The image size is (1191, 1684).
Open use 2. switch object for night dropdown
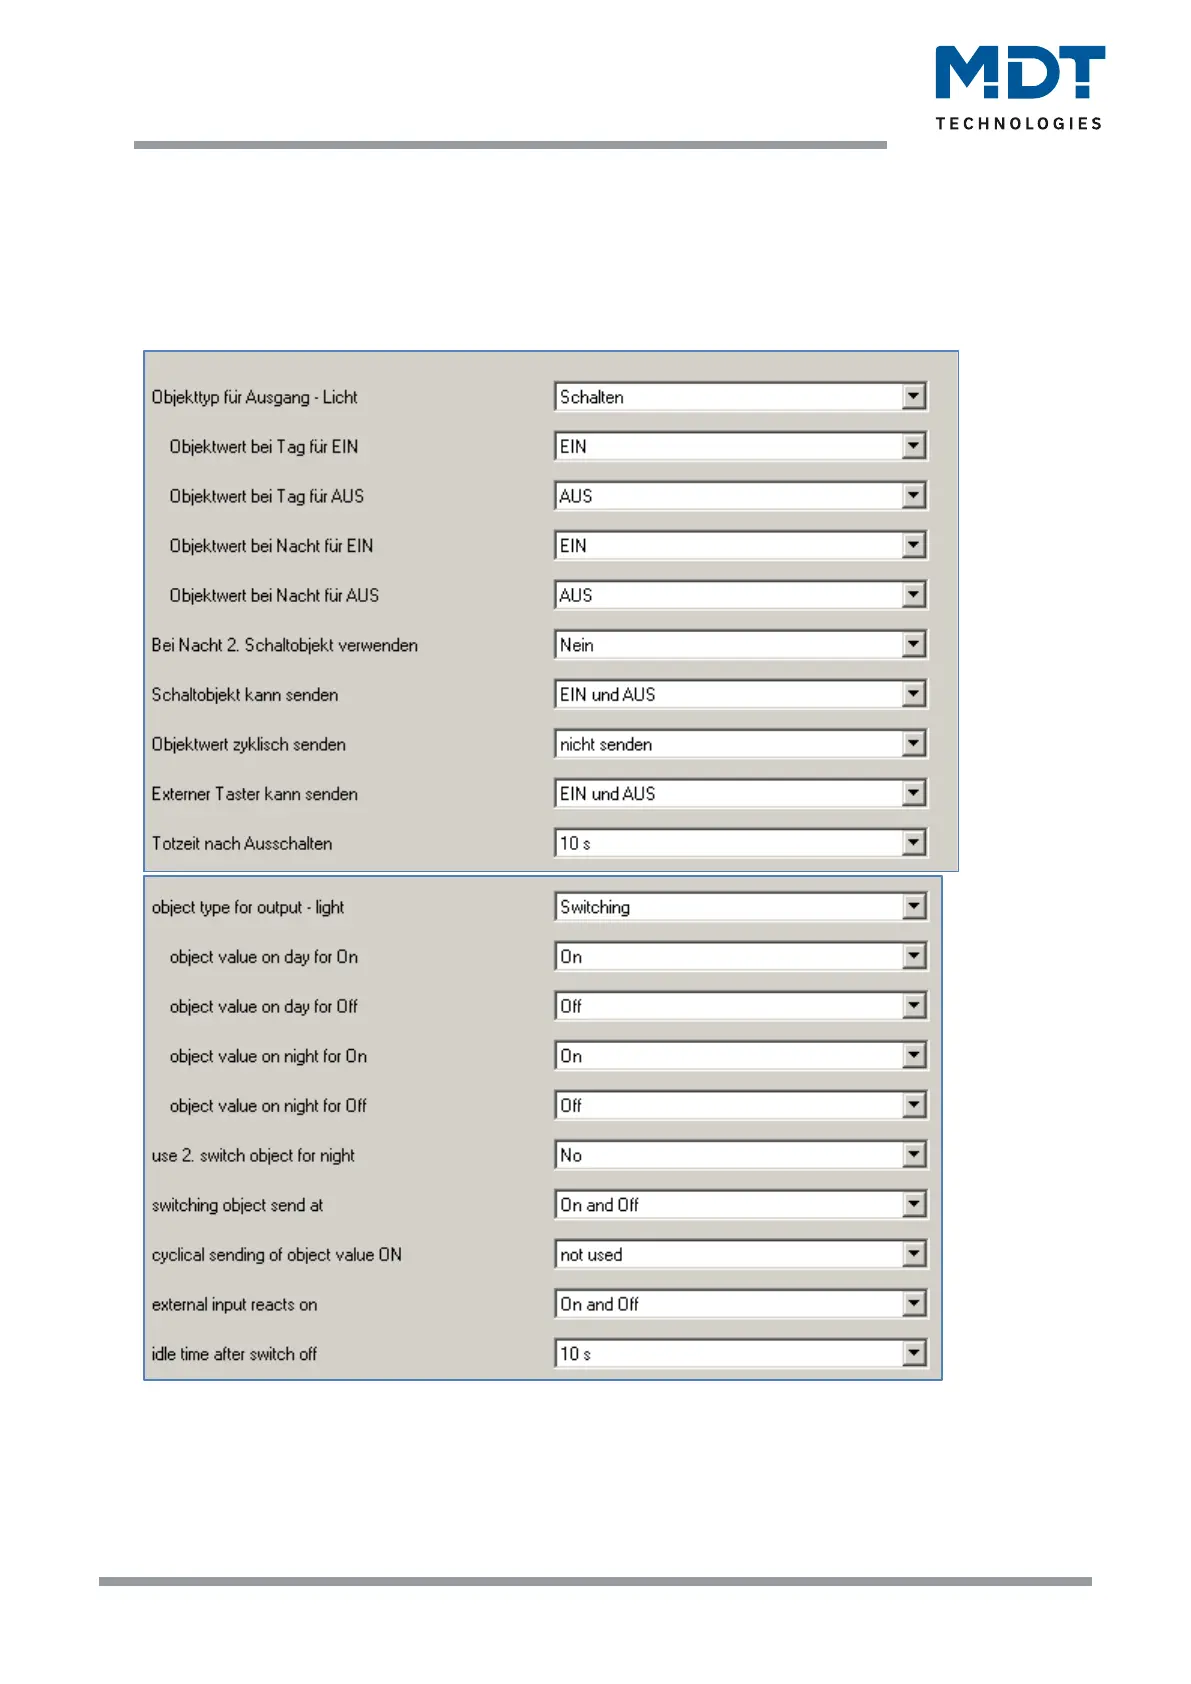point(913,1155)
